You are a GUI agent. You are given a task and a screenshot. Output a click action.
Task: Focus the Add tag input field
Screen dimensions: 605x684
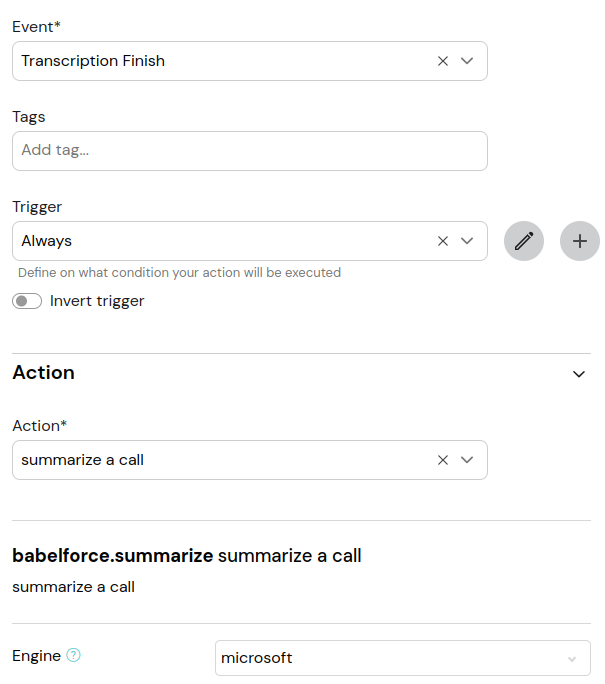point(250,151)
